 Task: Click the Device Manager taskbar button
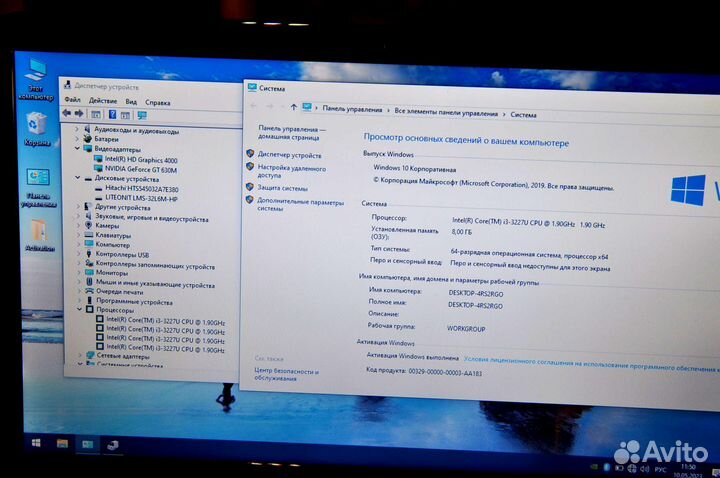[112, 445]
